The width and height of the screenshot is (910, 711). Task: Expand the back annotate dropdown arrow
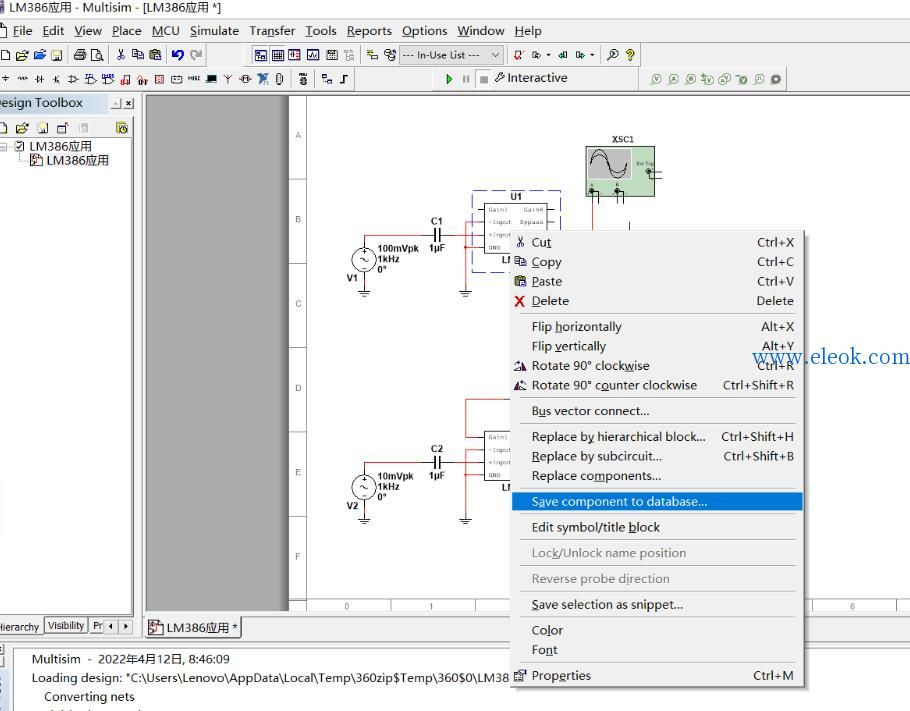click(548, 55)
